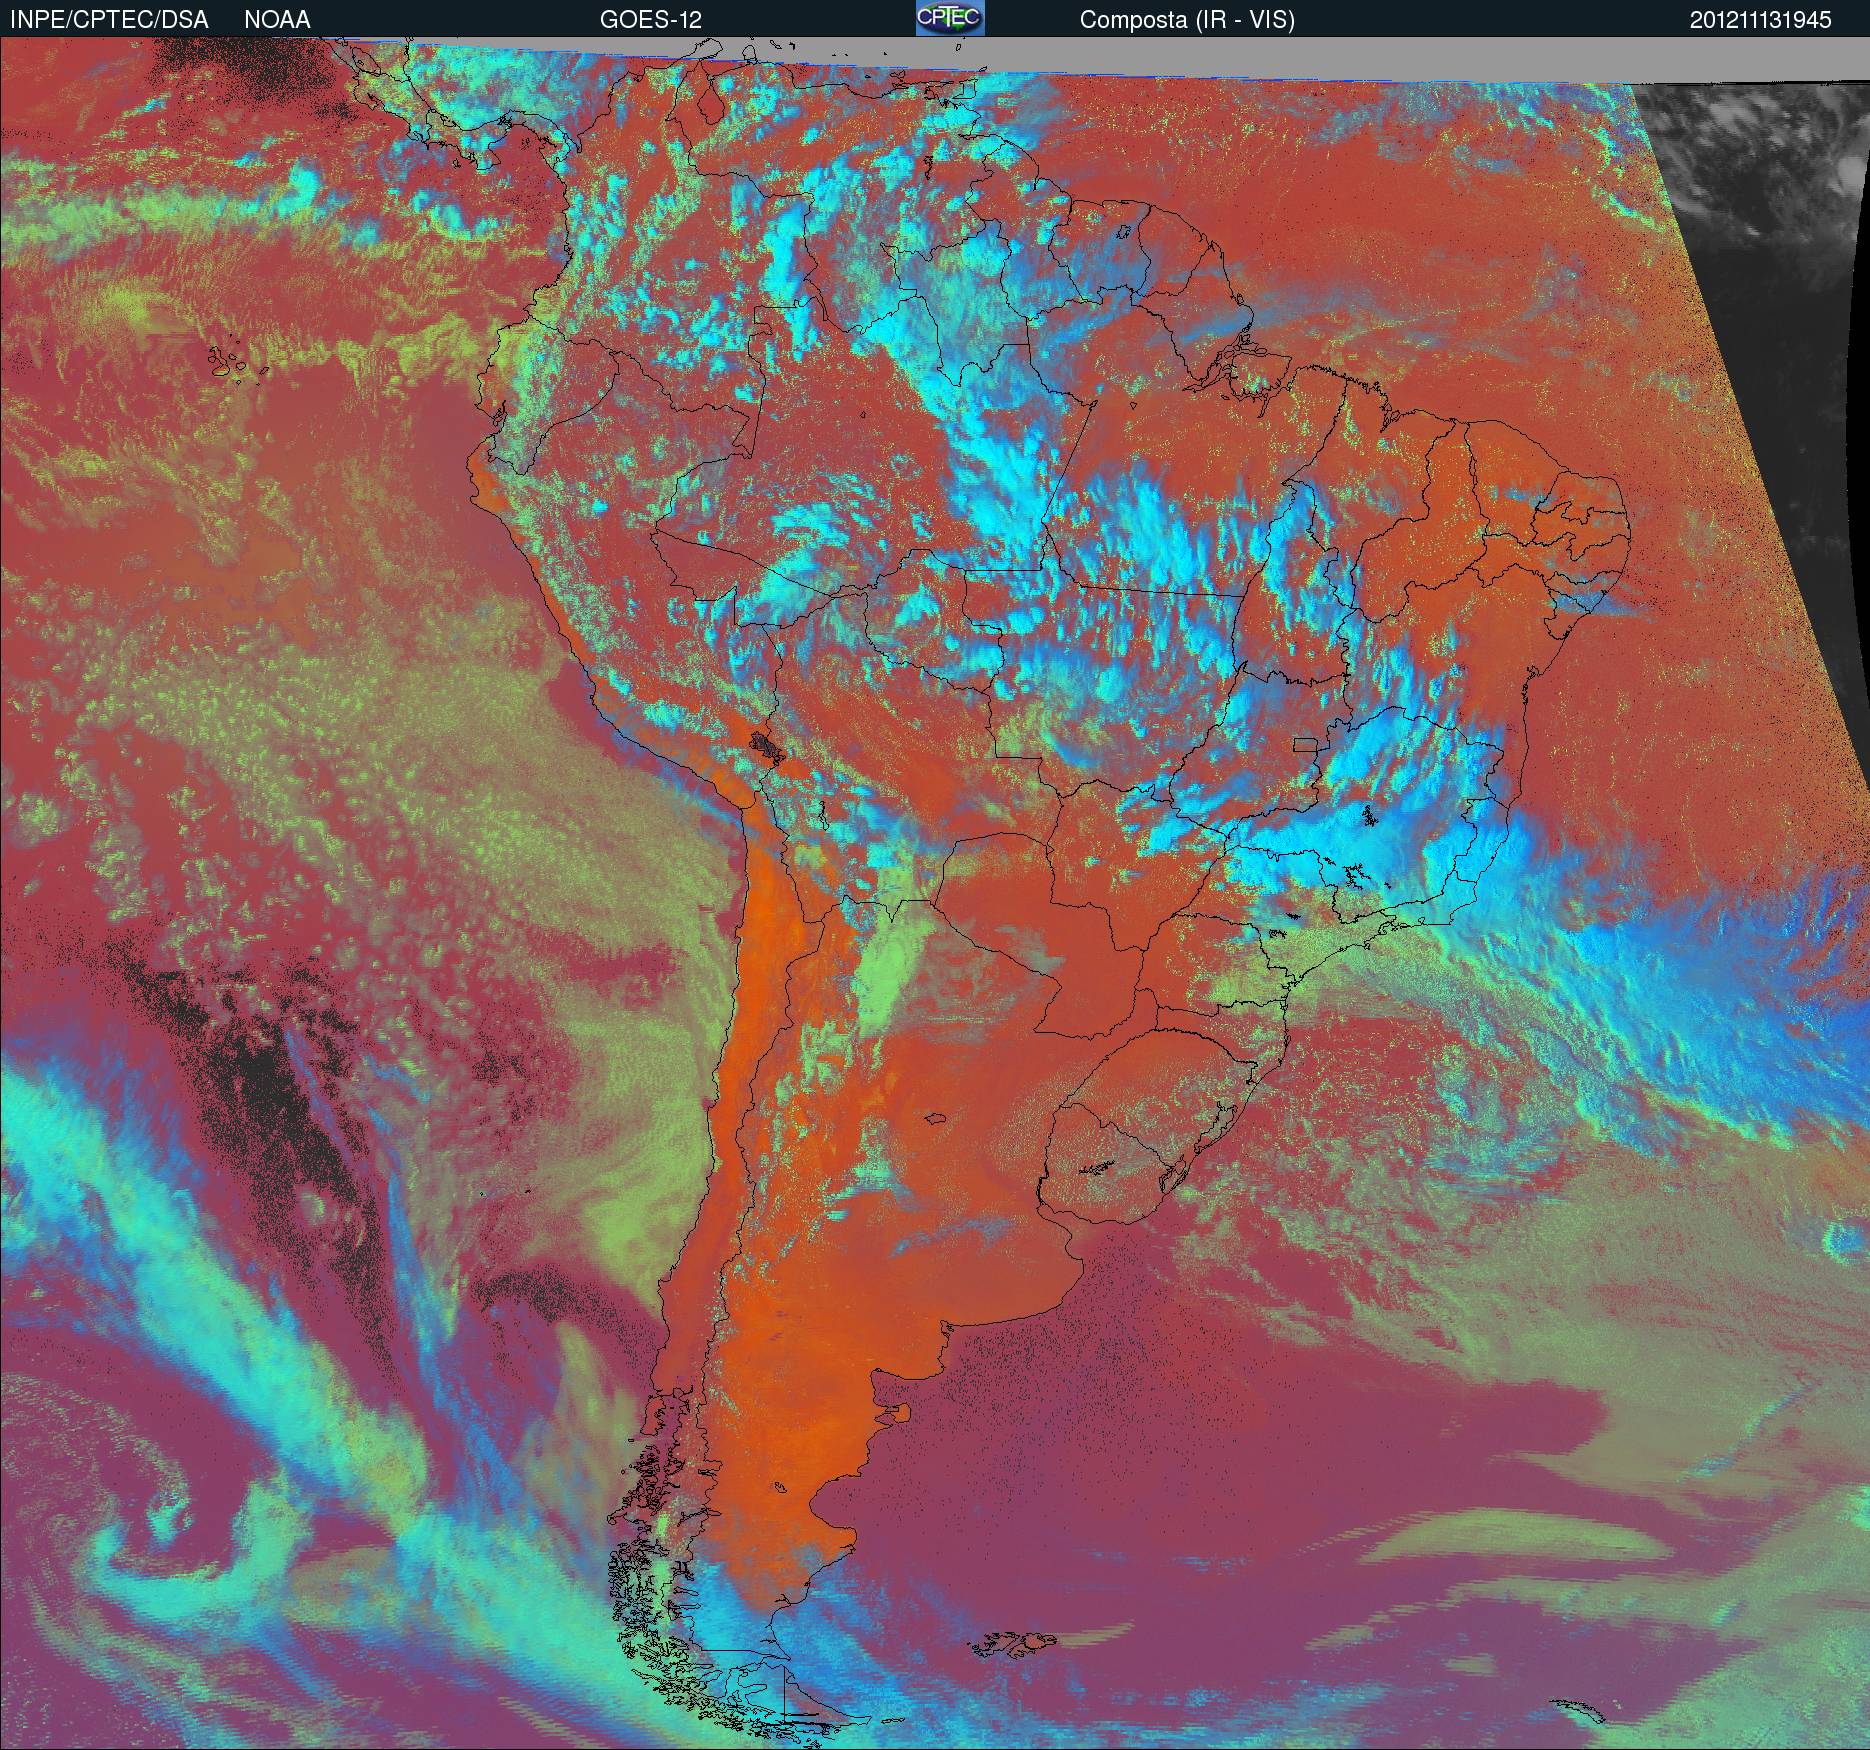Screen dimensions: 1870x1750
Task: Click the INPE/CPTEC/DSA header text
Action: point(109,20)
